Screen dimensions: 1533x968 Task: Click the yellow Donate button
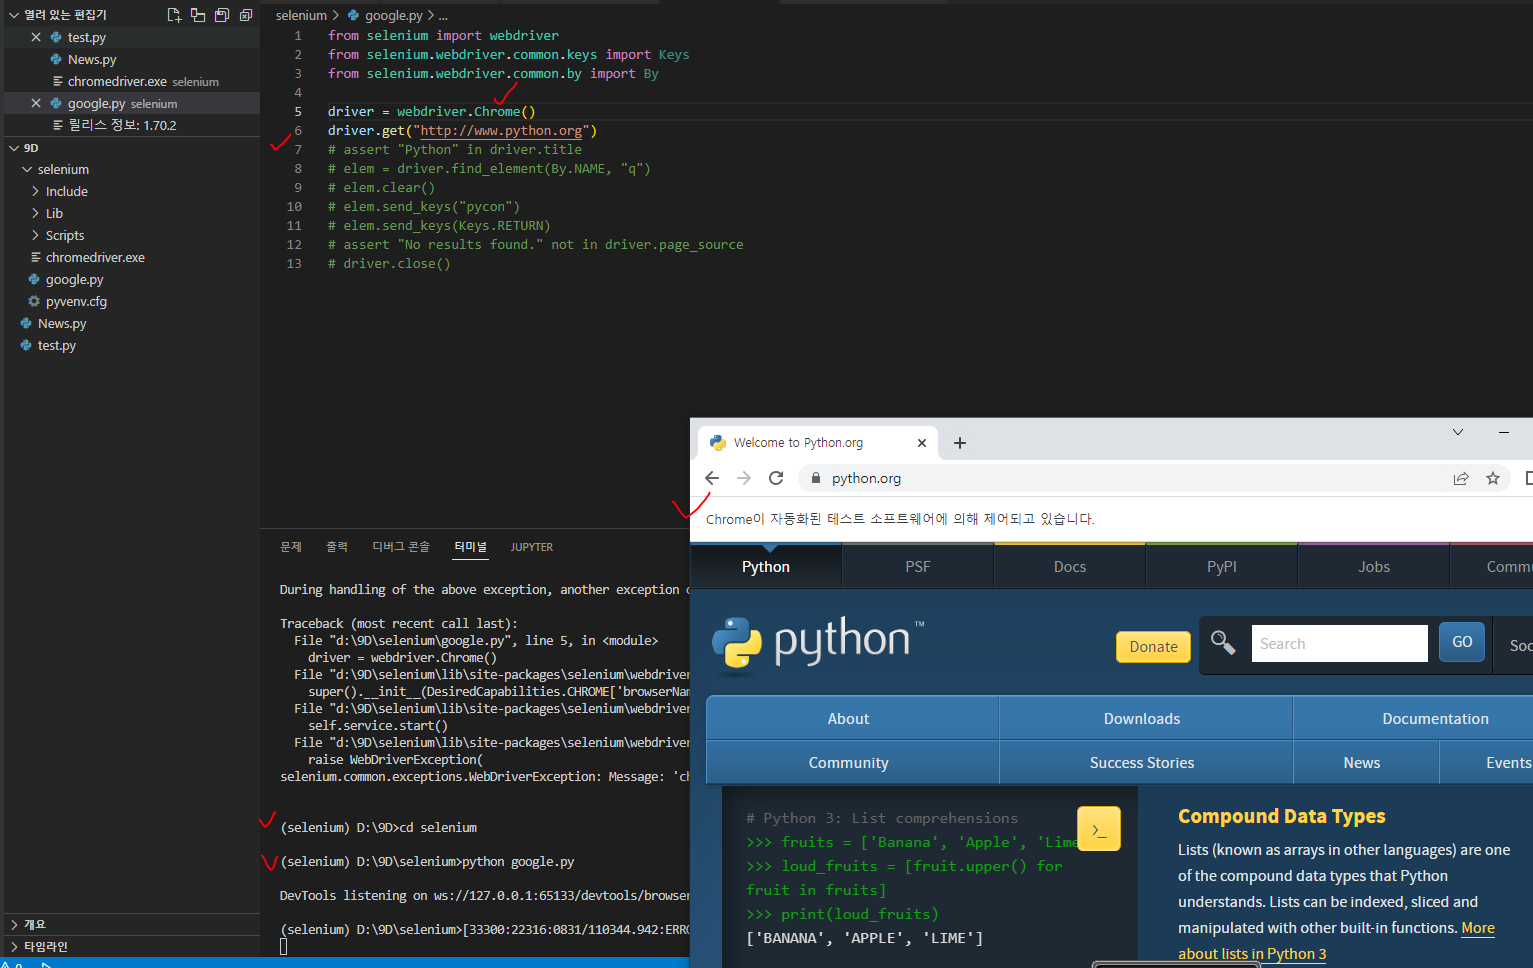pos(1153,647)
